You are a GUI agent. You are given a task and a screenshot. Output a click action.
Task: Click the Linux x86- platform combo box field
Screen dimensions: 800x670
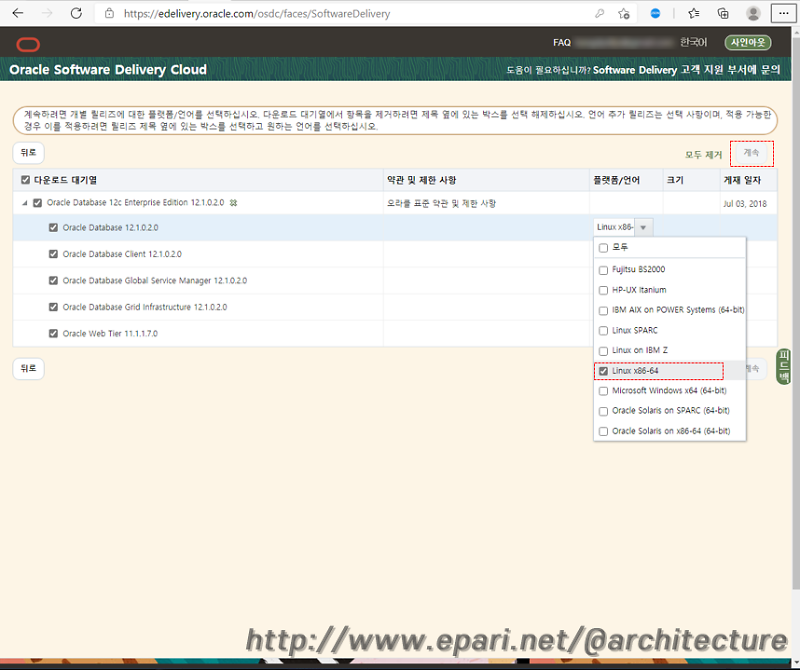tap(615, 228)
